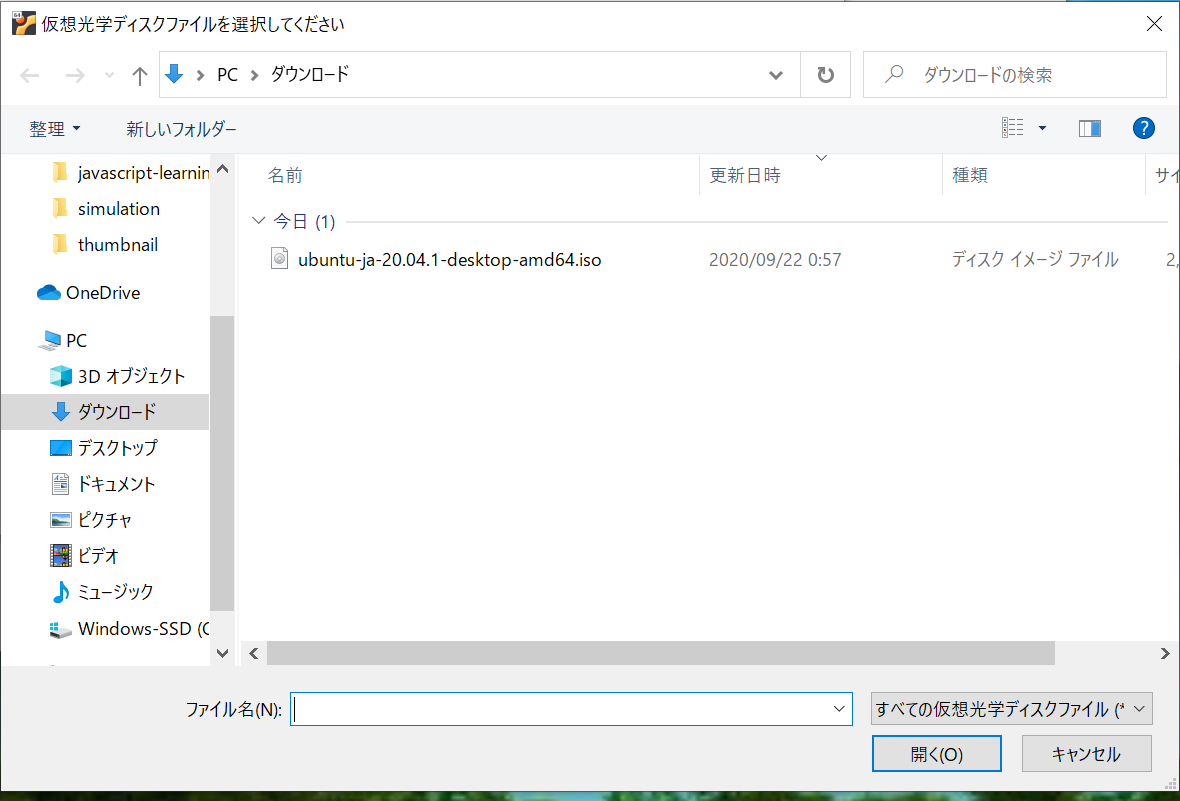The image size is (1180, 801).
Task: Toggle the preview pane
Action: point(1090,129)
